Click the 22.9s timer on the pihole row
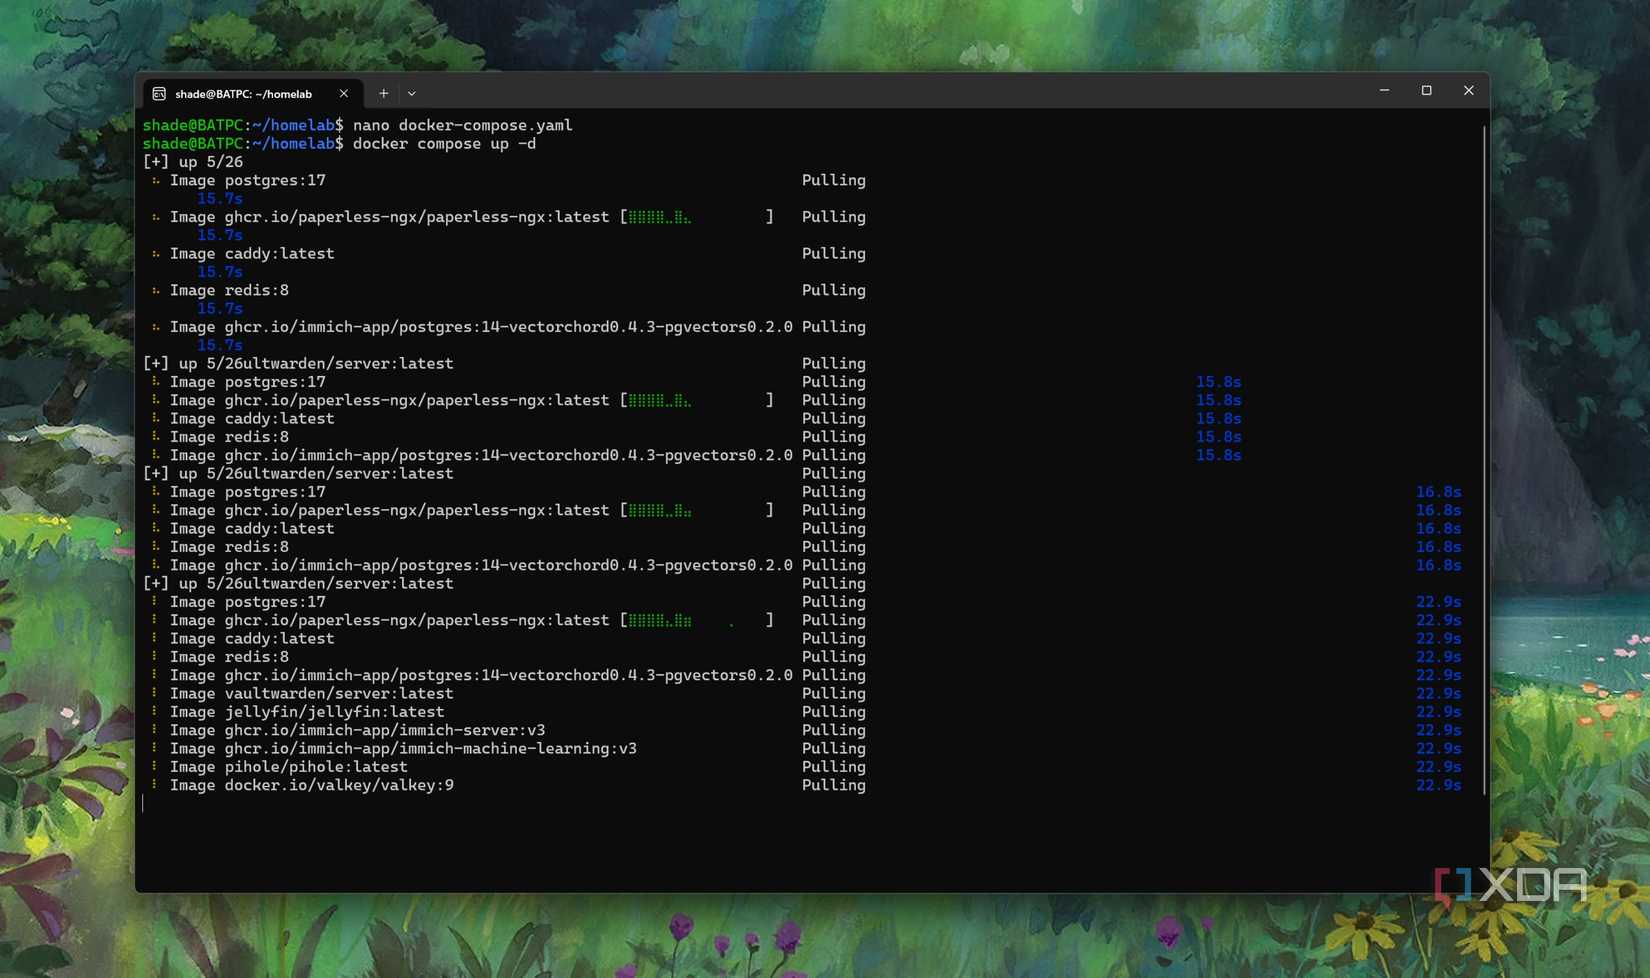 [1439, 767]
